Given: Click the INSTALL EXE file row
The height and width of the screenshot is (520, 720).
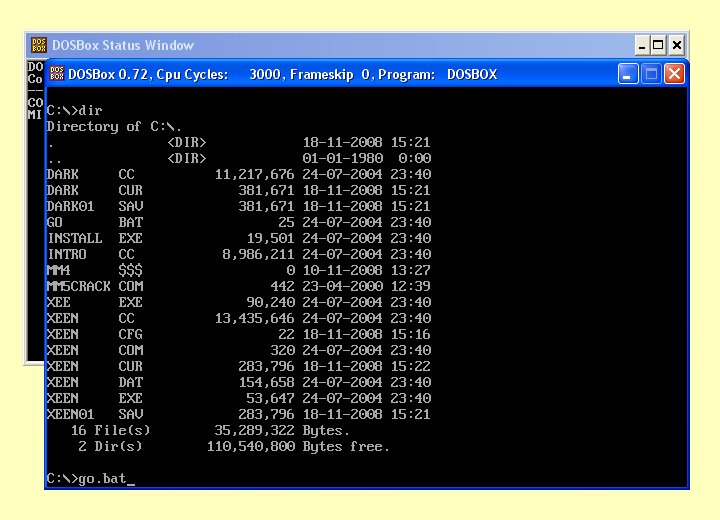Looking at the screenshot, I should [x=239, y=238].
